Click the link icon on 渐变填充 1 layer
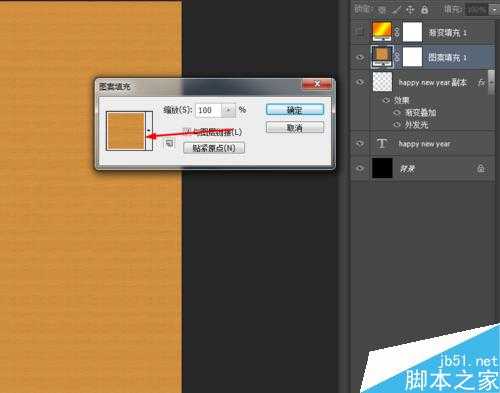The height and width of the screenshot is (393, 500). point(397,32)
